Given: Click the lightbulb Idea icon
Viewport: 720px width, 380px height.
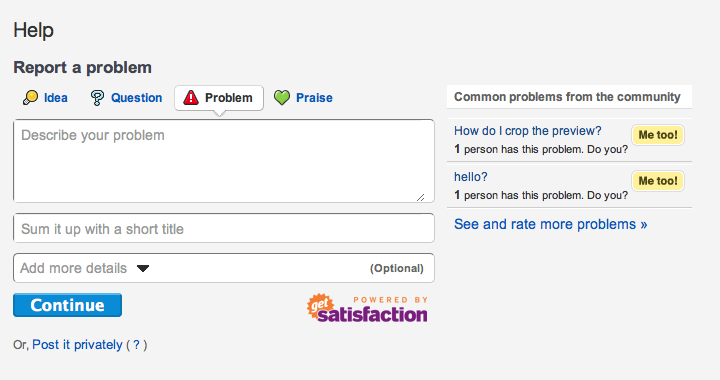Looking at the screenshot, I should point(30,98).
